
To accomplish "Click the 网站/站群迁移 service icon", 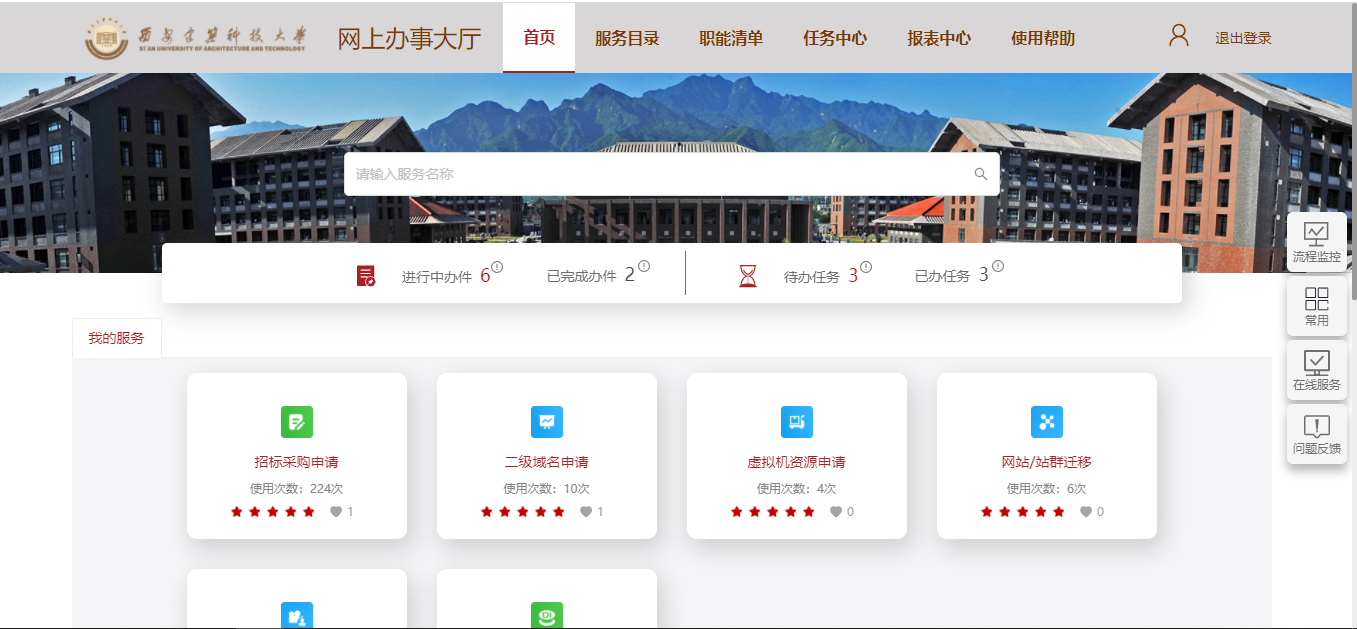I will pyautogui.click(x=1047, y=422).
